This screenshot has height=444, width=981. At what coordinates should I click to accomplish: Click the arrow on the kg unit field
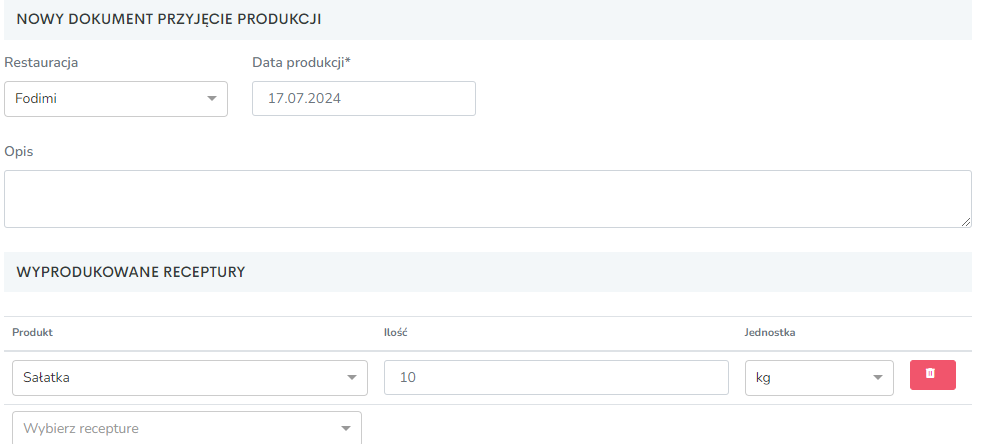pos(878,378)
